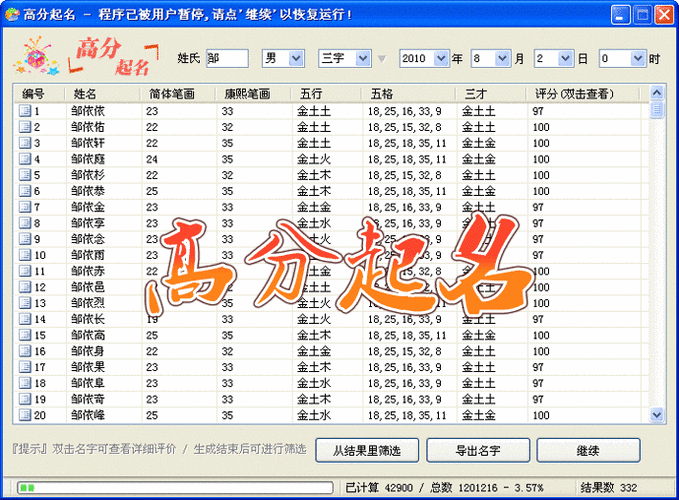The width and height of the screenshot is (679, 500).
Task: Click the row icon for entry 14
Action: click(x=25, y=319)
